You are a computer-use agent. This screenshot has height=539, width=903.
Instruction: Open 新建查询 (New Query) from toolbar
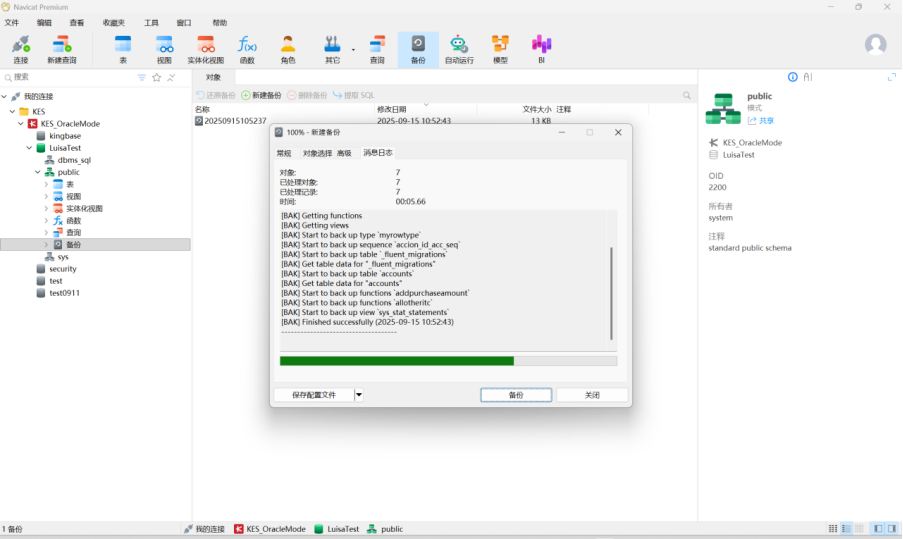pos(61,48)
